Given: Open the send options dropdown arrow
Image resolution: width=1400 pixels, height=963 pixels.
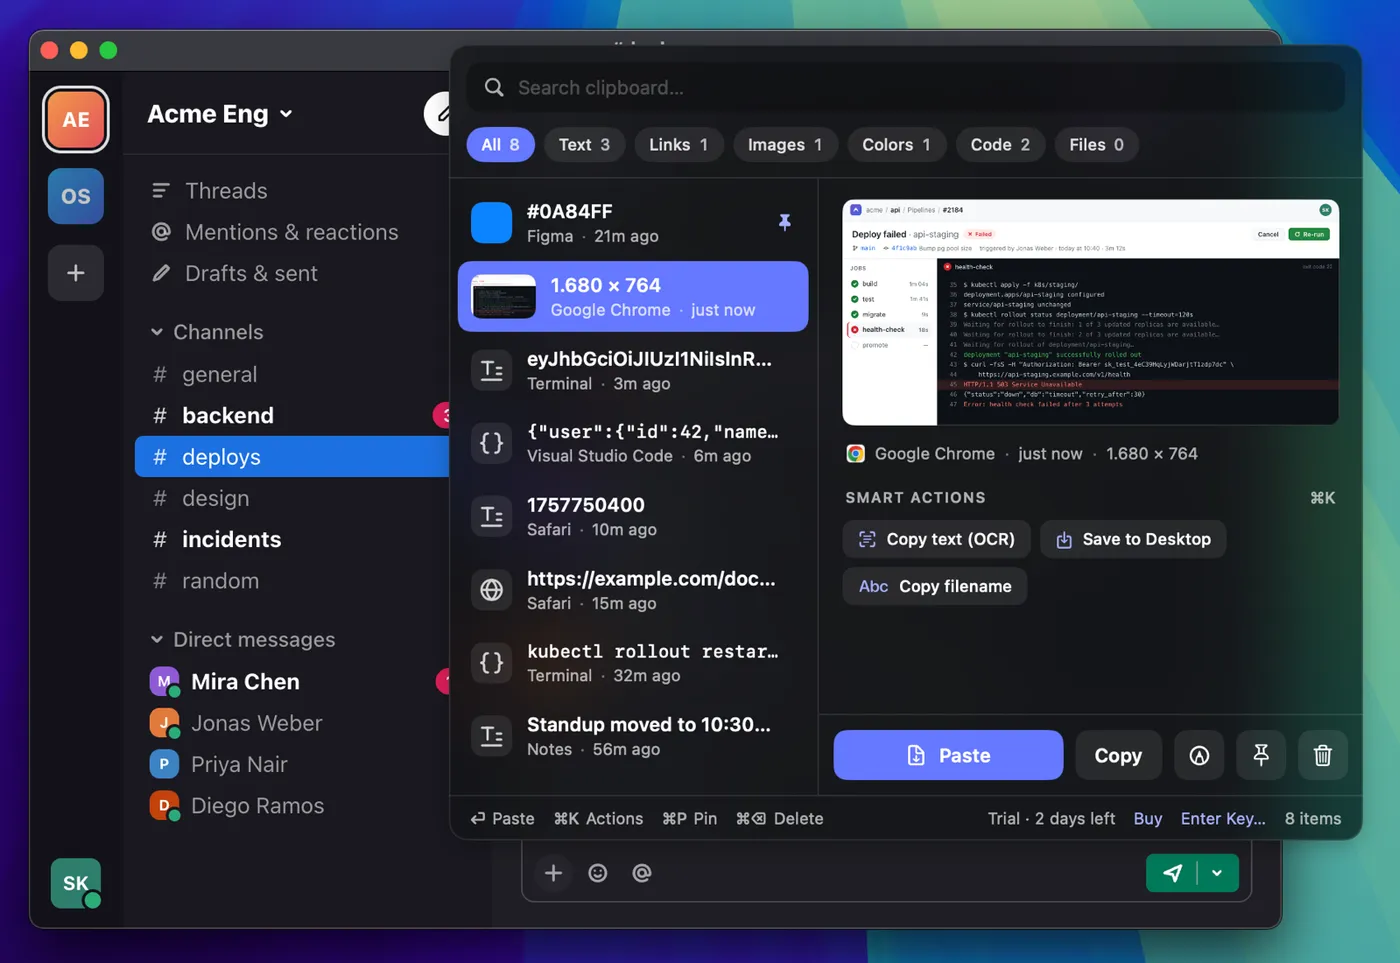Looking at the screenshot, I should click(x=1217, y=873).
